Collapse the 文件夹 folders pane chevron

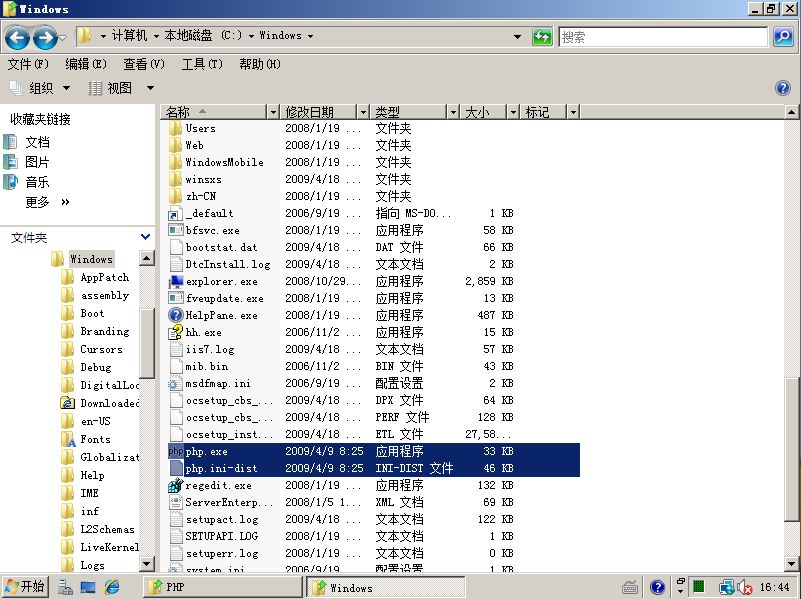point(145,237)
